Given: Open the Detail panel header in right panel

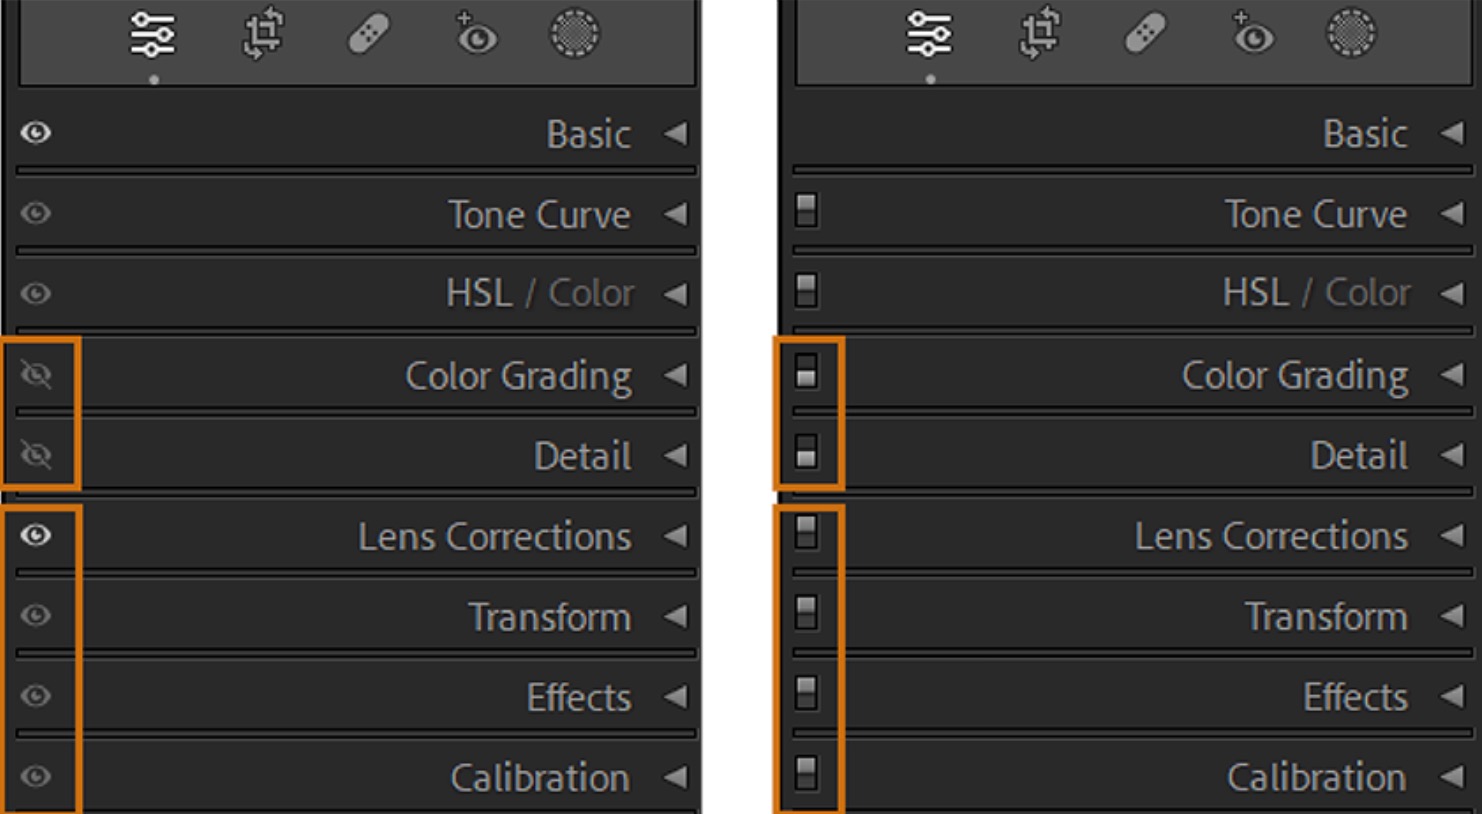Looking at the screenshot, I should 1358,456.
